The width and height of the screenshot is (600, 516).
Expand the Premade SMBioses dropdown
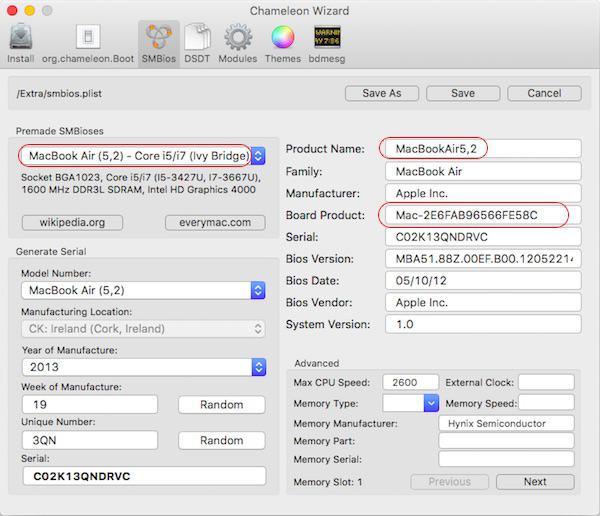(x=257, y=156)
